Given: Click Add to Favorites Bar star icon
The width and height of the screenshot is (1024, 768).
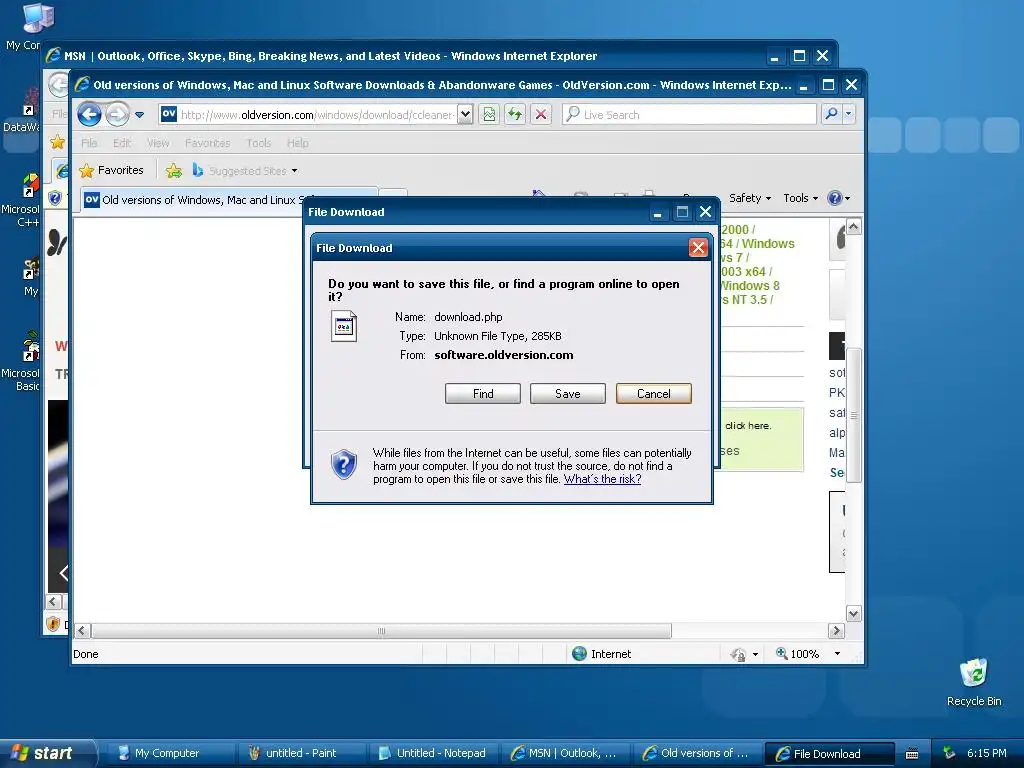Looking at the screenshot, I should pos(174,171).
